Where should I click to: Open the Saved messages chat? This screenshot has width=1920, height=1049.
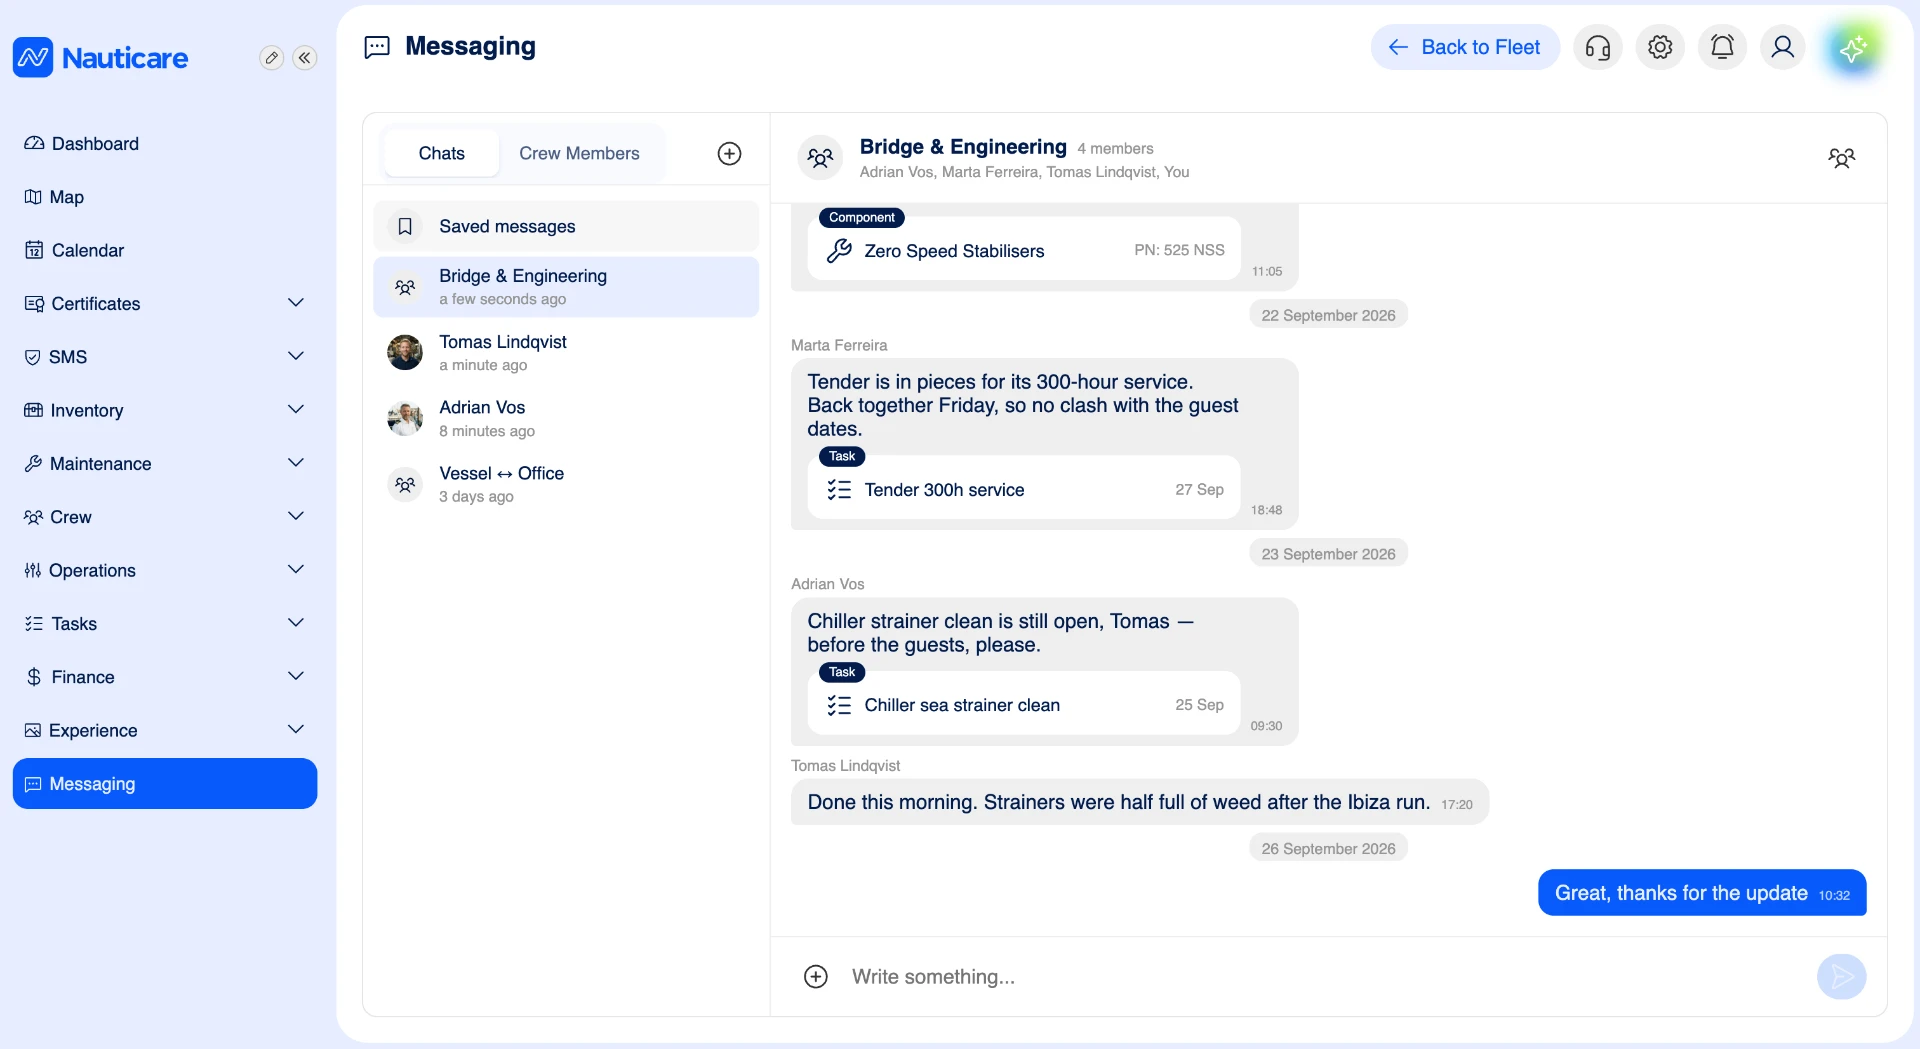click(x=566, y=226)
